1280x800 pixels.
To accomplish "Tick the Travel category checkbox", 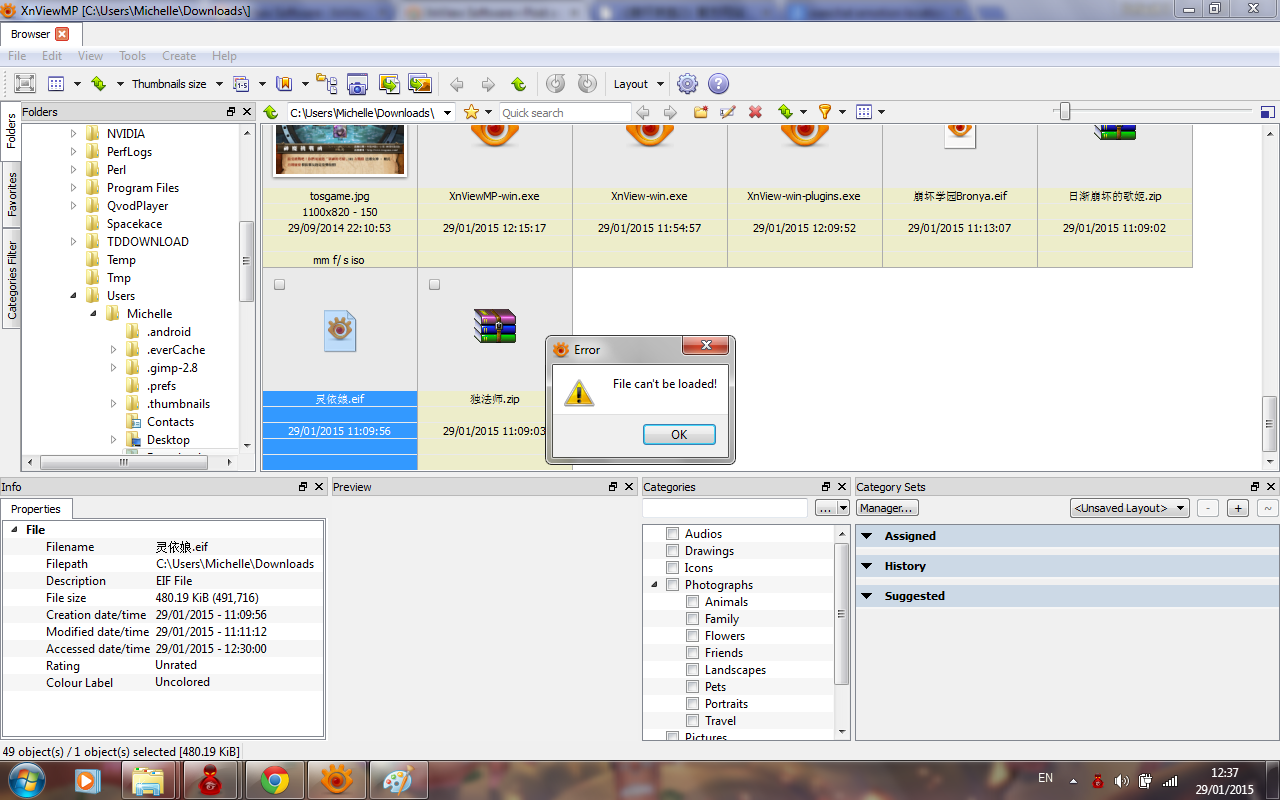I will click(x=693, y=721).
